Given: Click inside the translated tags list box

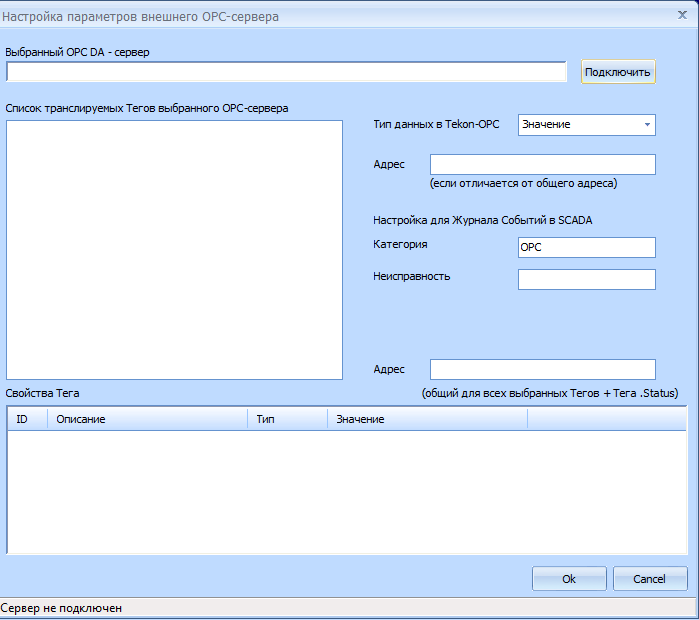Looking at the screenshot, I should [x=175, y=250].
